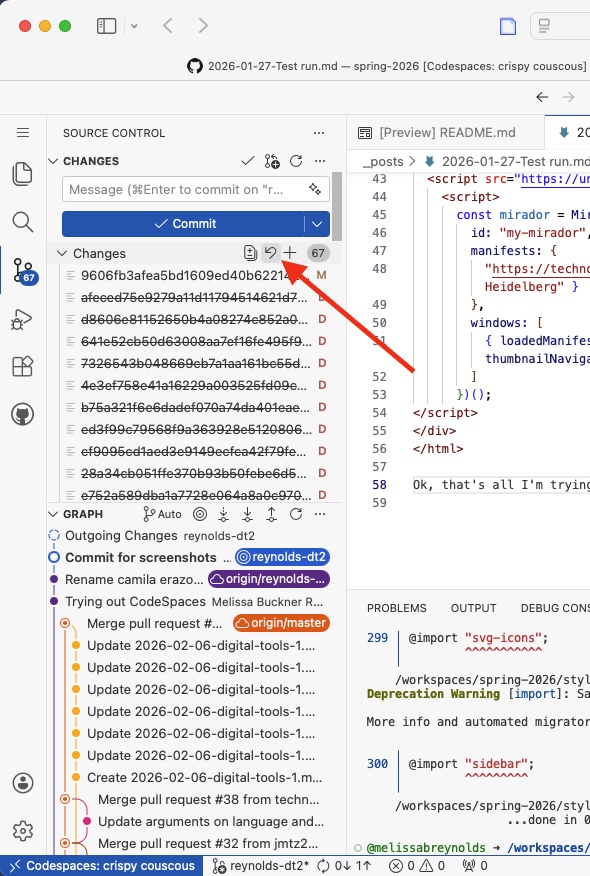Click the go to current history item target icon
Viewport: 590px width, 876px height.
[200, 514]
